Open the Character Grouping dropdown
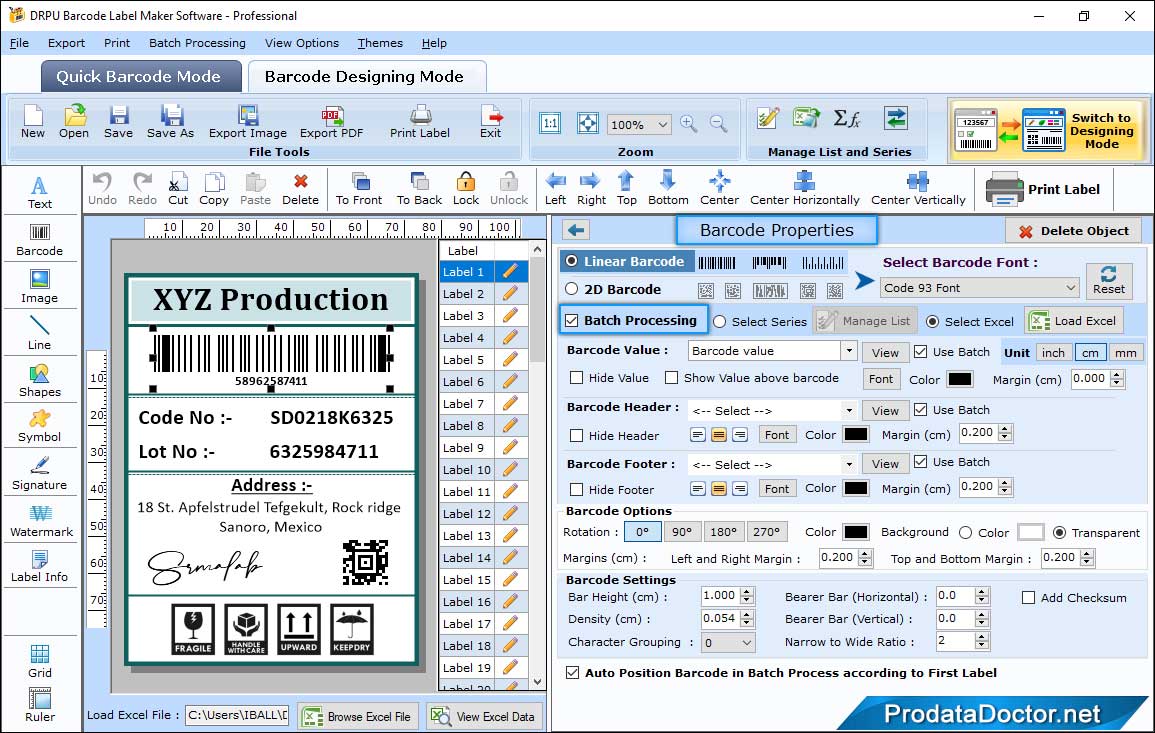1155x733 pixels. click(x=728, y=643)
